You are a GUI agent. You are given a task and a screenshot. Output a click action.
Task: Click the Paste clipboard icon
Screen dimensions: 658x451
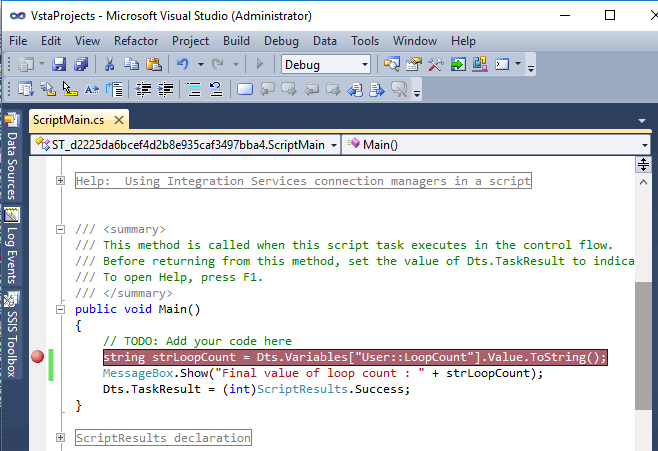point(153,65)
